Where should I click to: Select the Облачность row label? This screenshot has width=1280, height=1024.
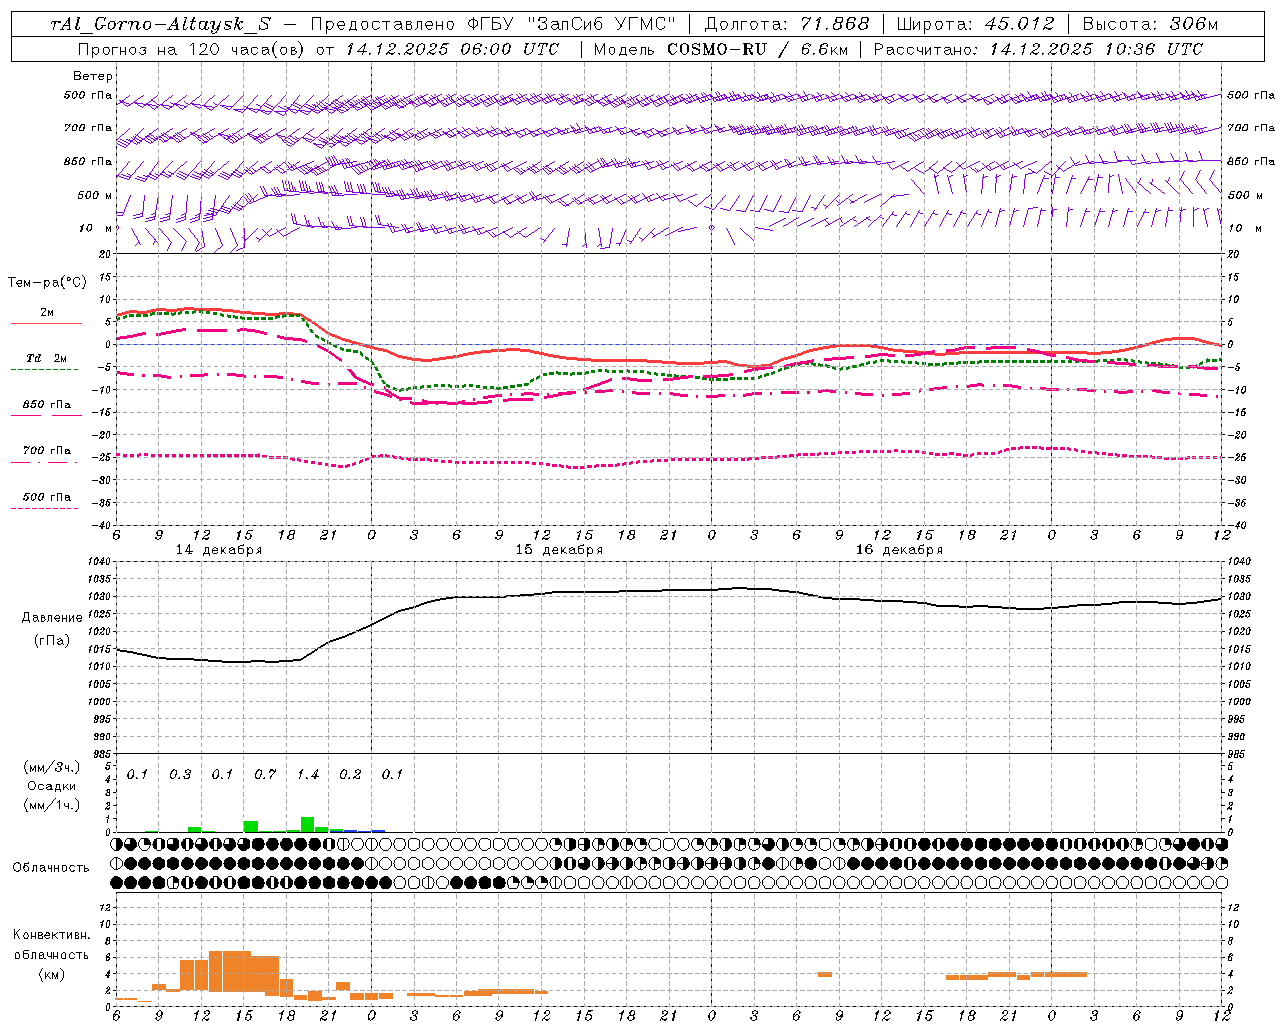(51, 867)
